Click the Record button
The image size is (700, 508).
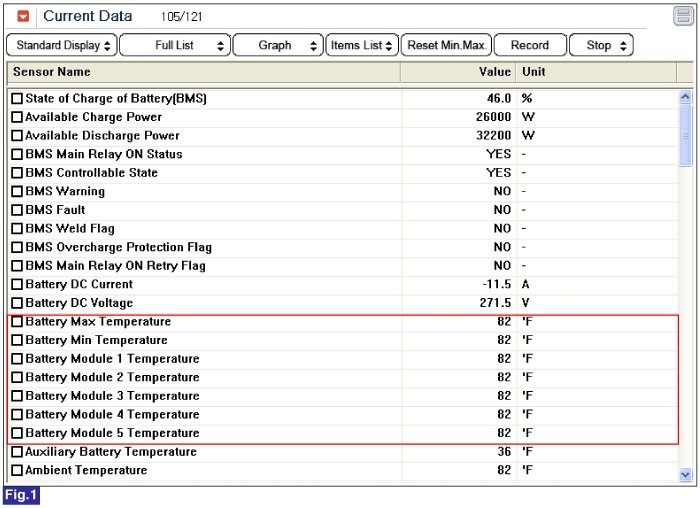(530, 45)
